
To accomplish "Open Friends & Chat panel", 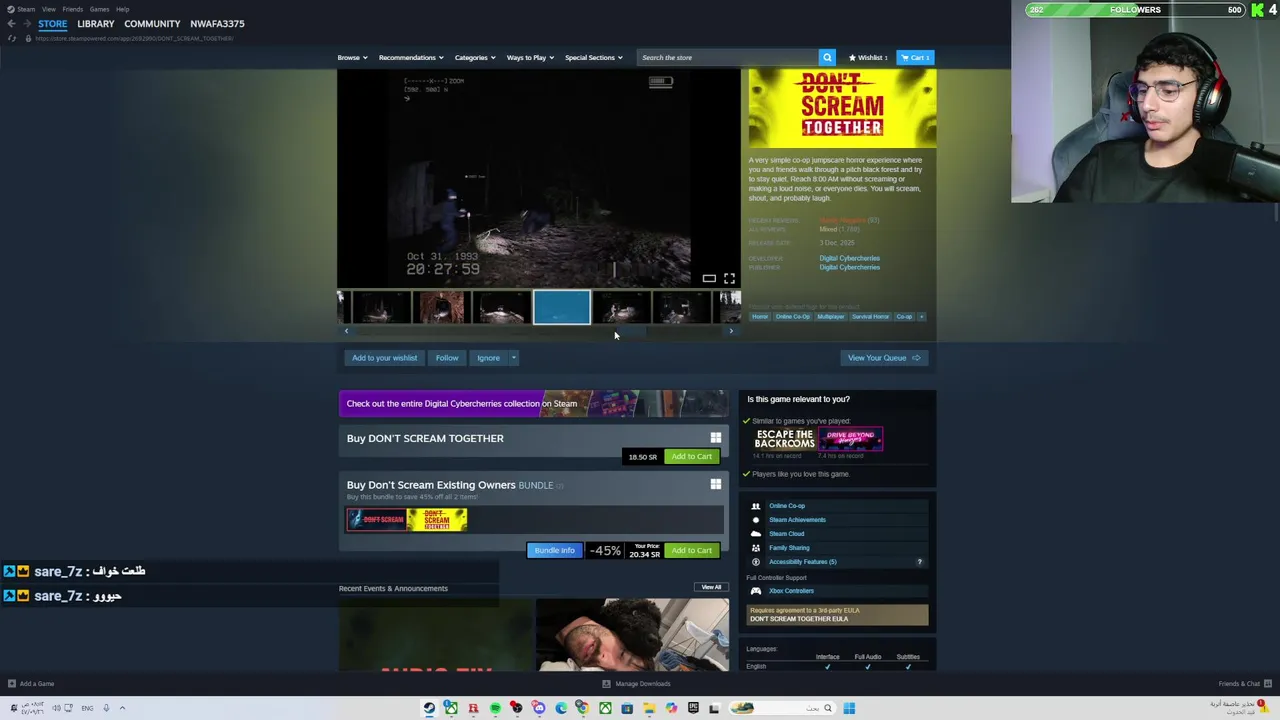I will click(1244, 684).
